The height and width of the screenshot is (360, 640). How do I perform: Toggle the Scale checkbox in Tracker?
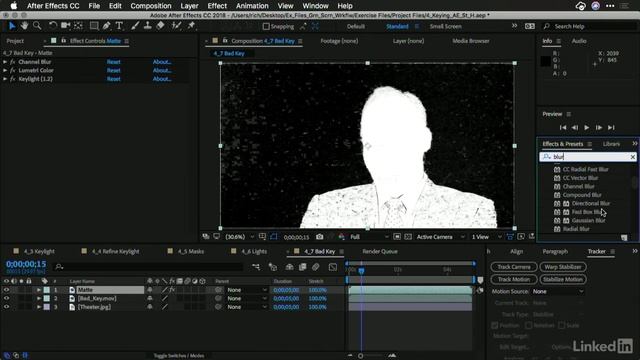coord(562,325)
